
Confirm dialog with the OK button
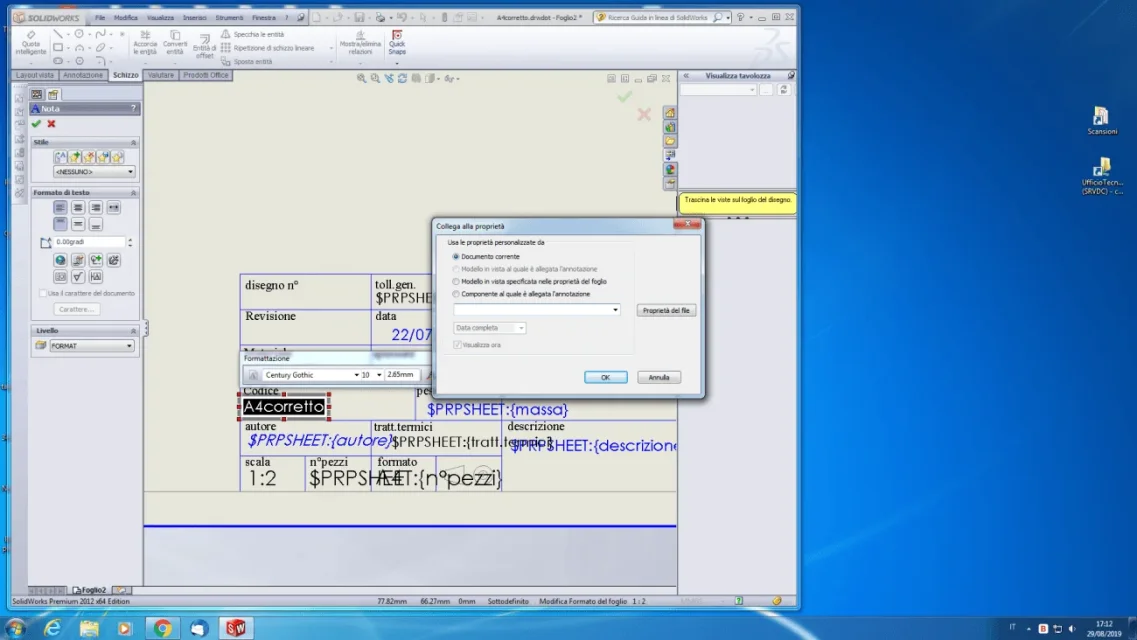click(605, 378)
